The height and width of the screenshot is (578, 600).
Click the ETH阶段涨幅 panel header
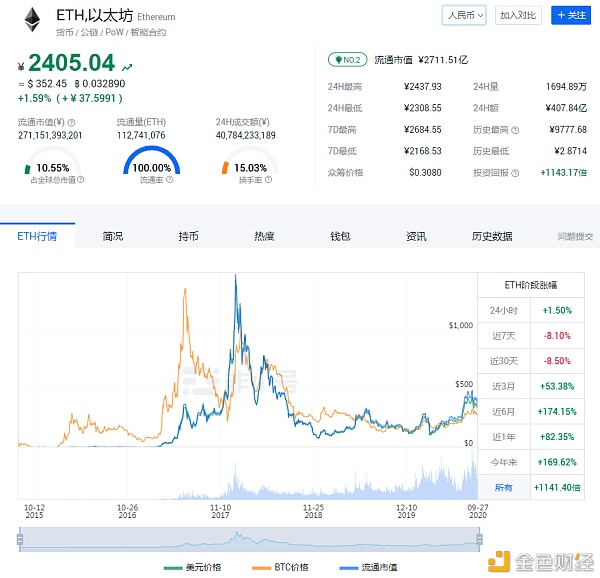(531, 285)
